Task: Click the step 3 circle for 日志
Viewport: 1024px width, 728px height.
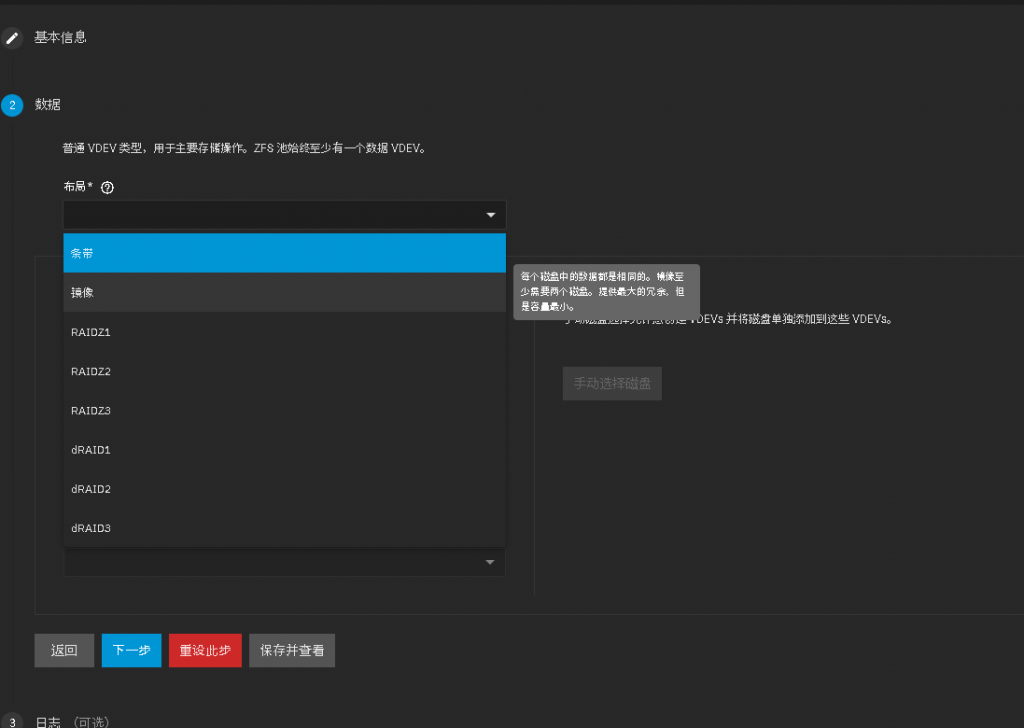Action: coord(12,721)
